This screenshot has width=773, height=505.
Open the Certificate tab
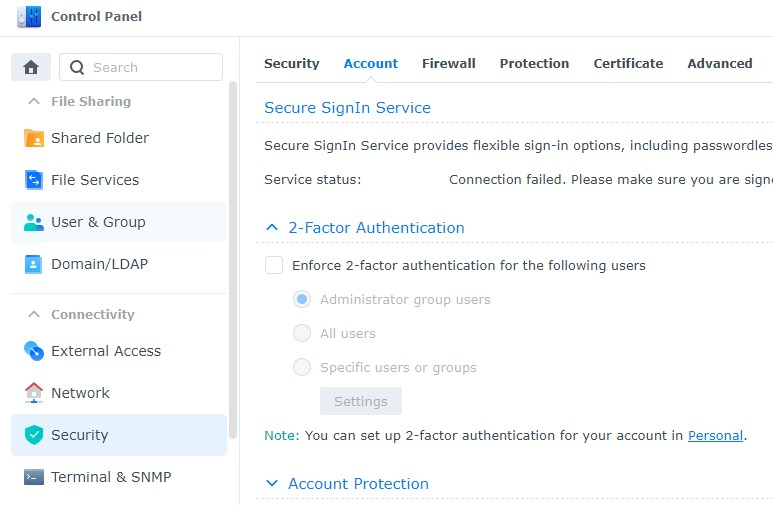[628, 63]
